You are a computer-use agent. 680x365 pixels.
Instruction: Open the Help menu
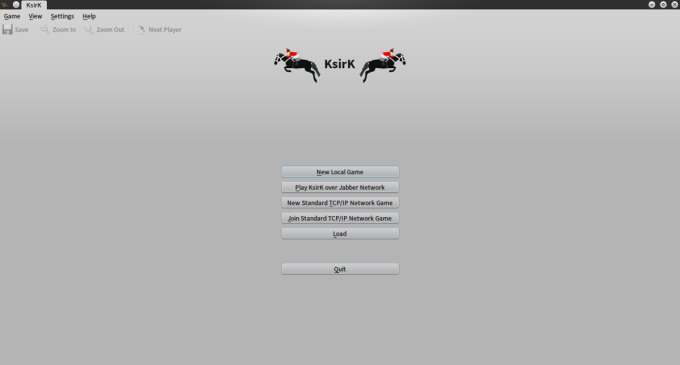(89, 16)
